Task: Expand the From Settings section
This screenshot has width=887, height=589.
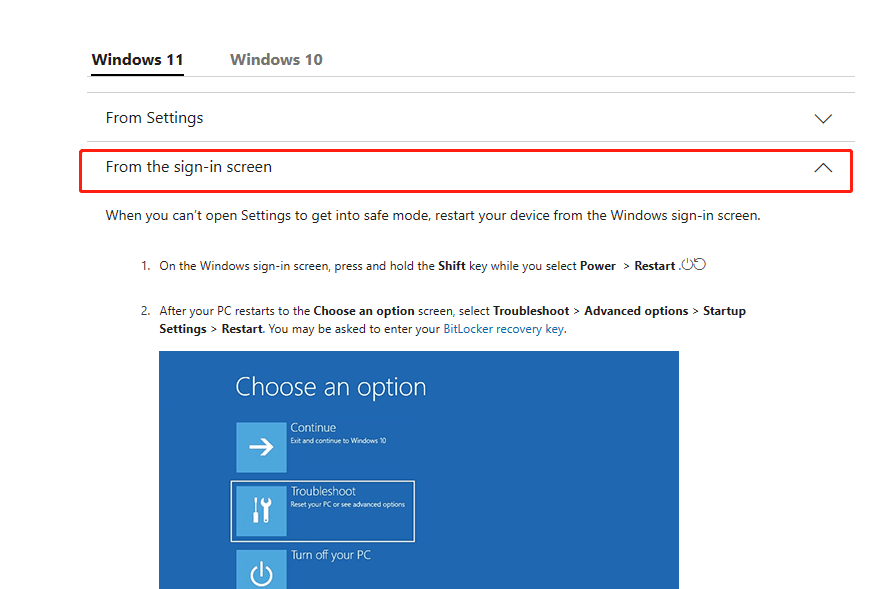Action: 471,118
